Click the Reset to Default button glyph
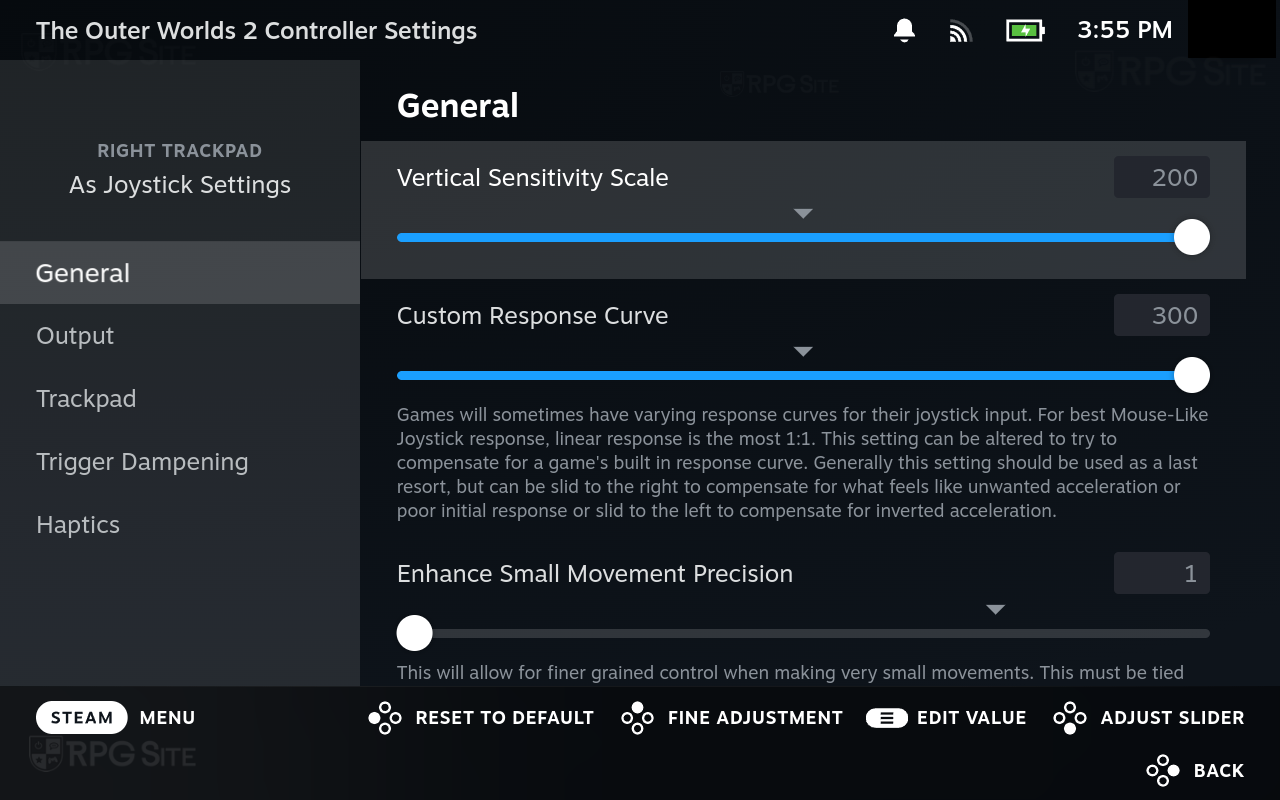 (x=385, y=718)
